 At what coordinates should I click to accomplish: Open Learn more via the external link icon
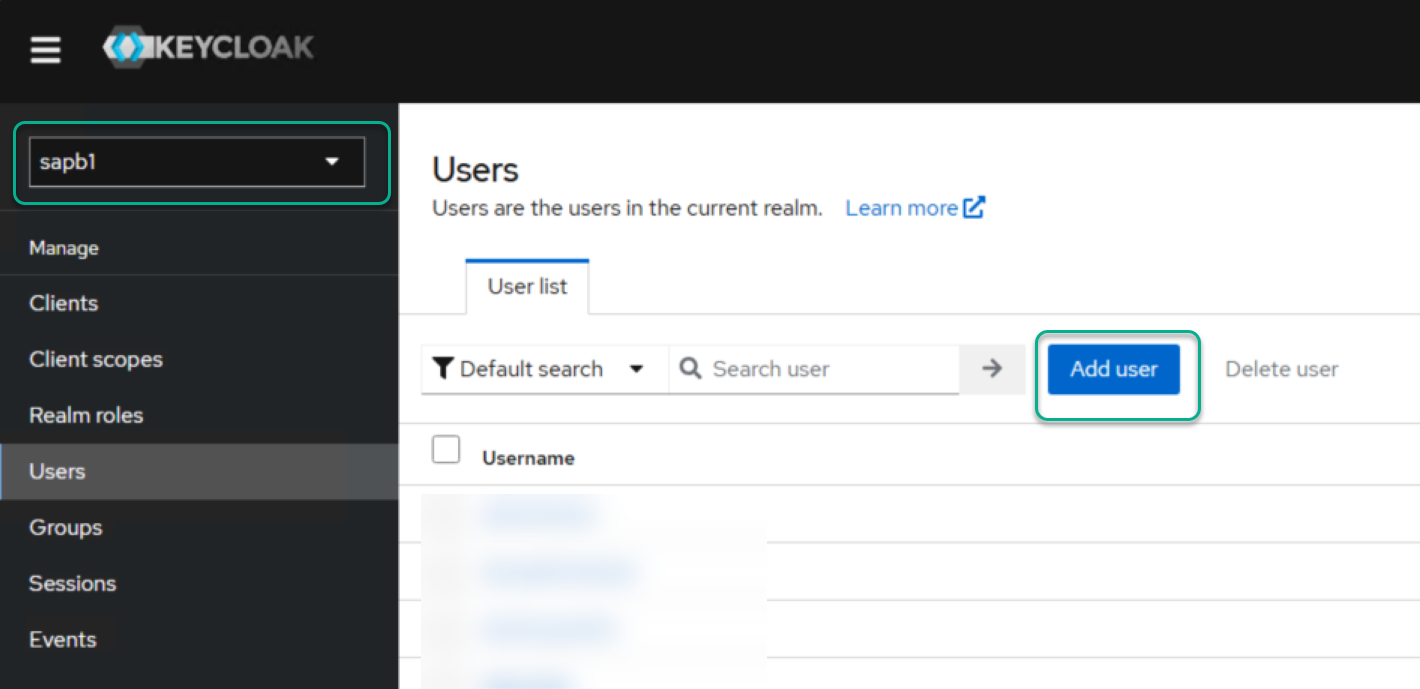(x=975, y=207)
